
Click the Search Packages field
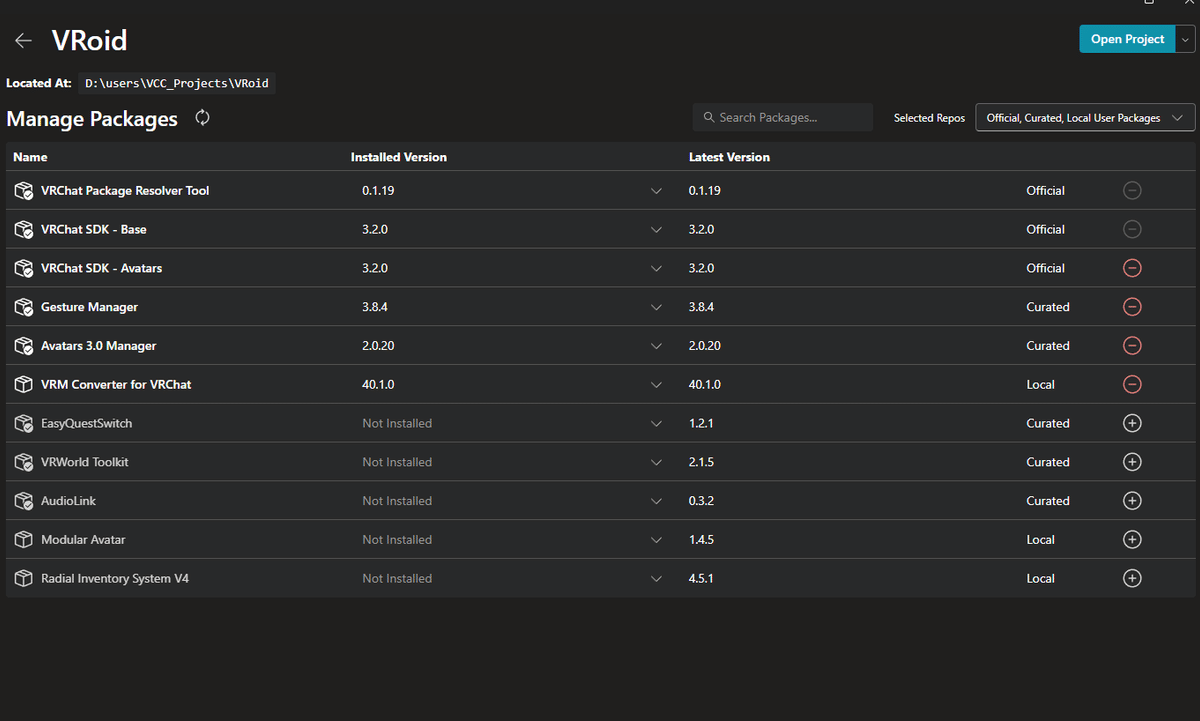point(783,117)
